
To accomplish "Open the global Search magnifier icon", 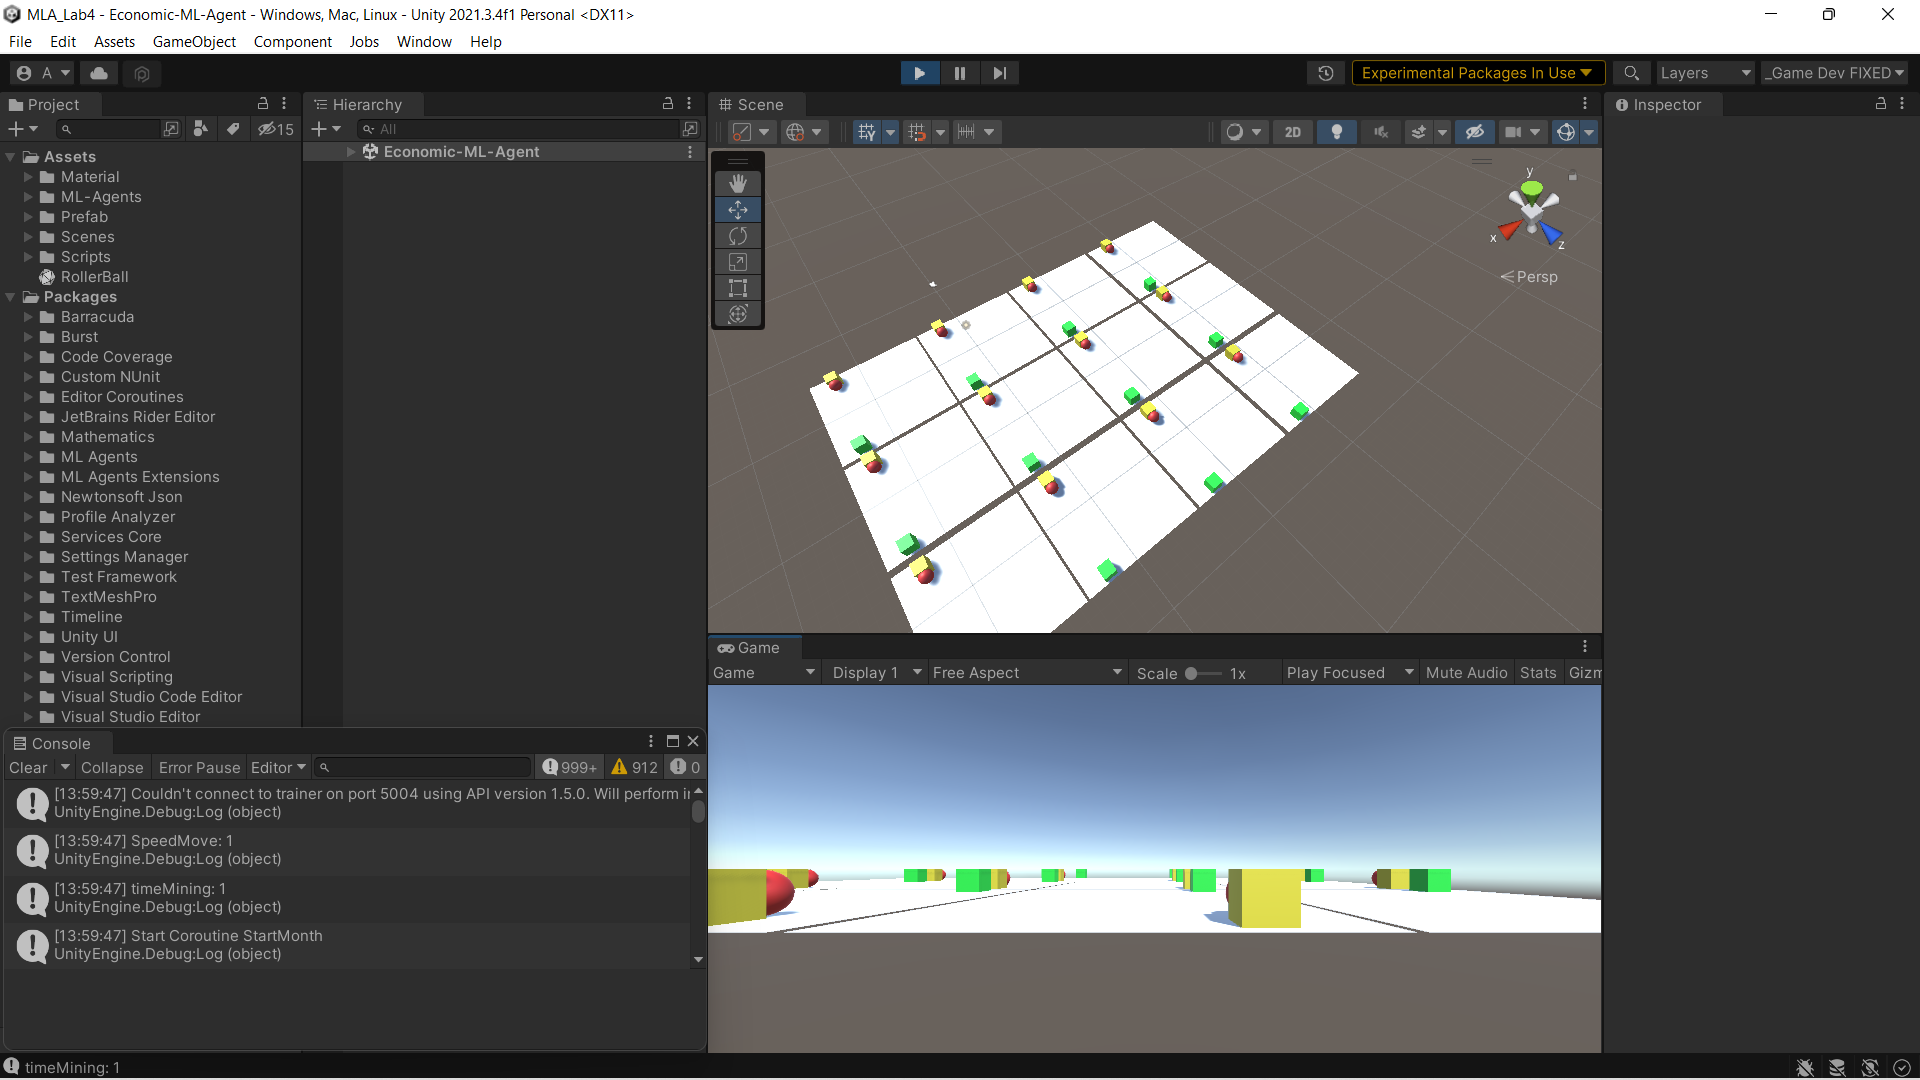I will pyautogui.click(x=1631, y=73).
